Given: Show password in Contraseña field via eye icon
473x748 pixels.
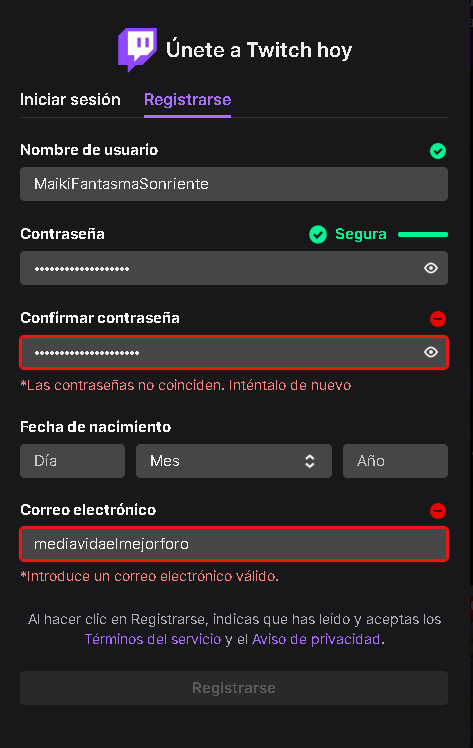Looking at the screenshot, I should click(431, 268).
